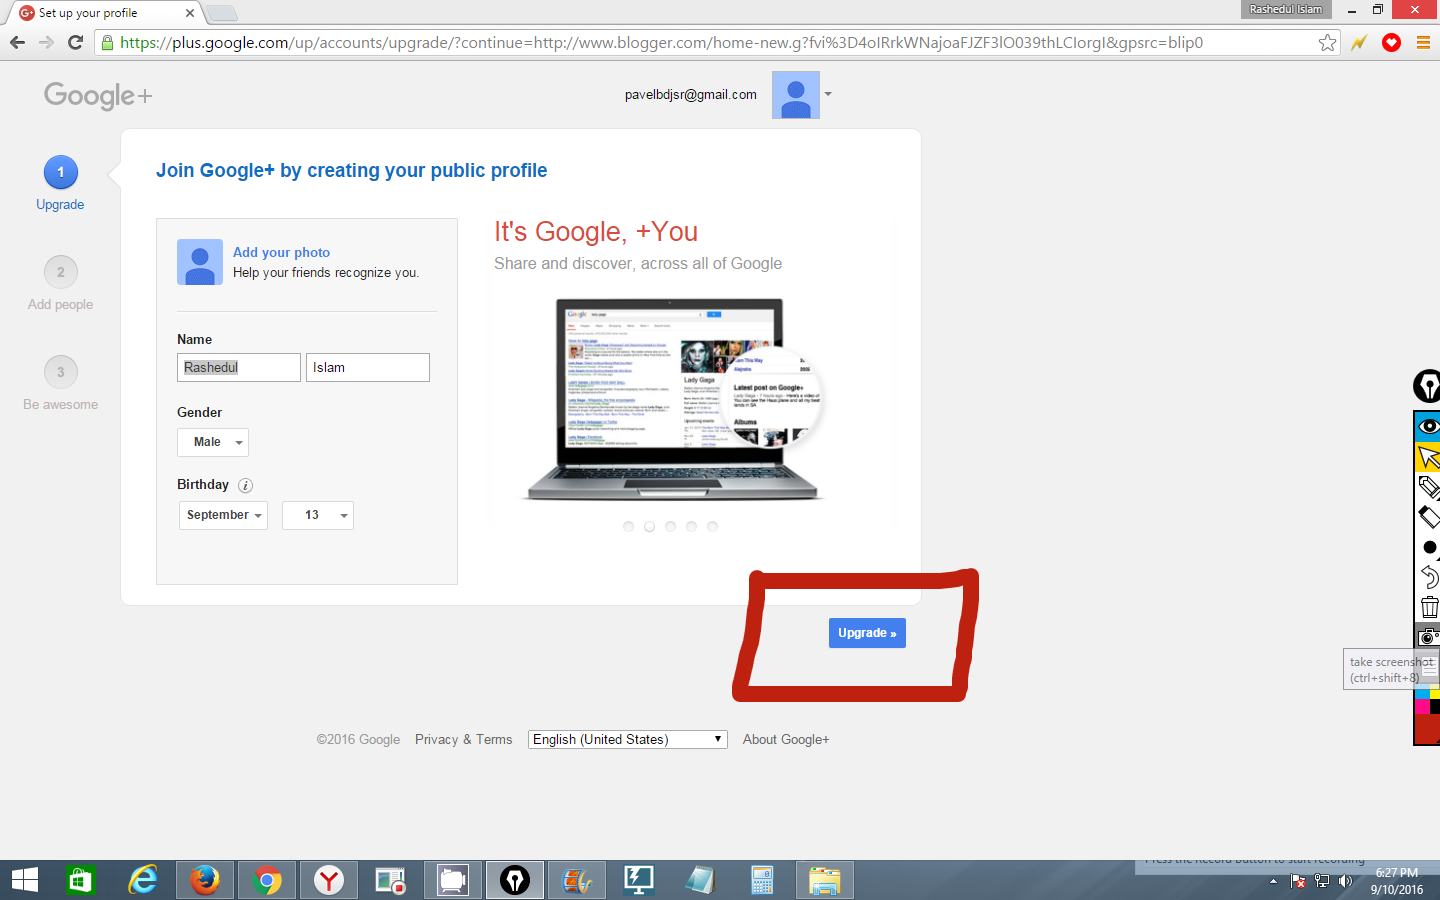The height and width of the screenshot is (900, 1440).
Task: Click the green padlock in address bar
Action: [x=107, y=42]
